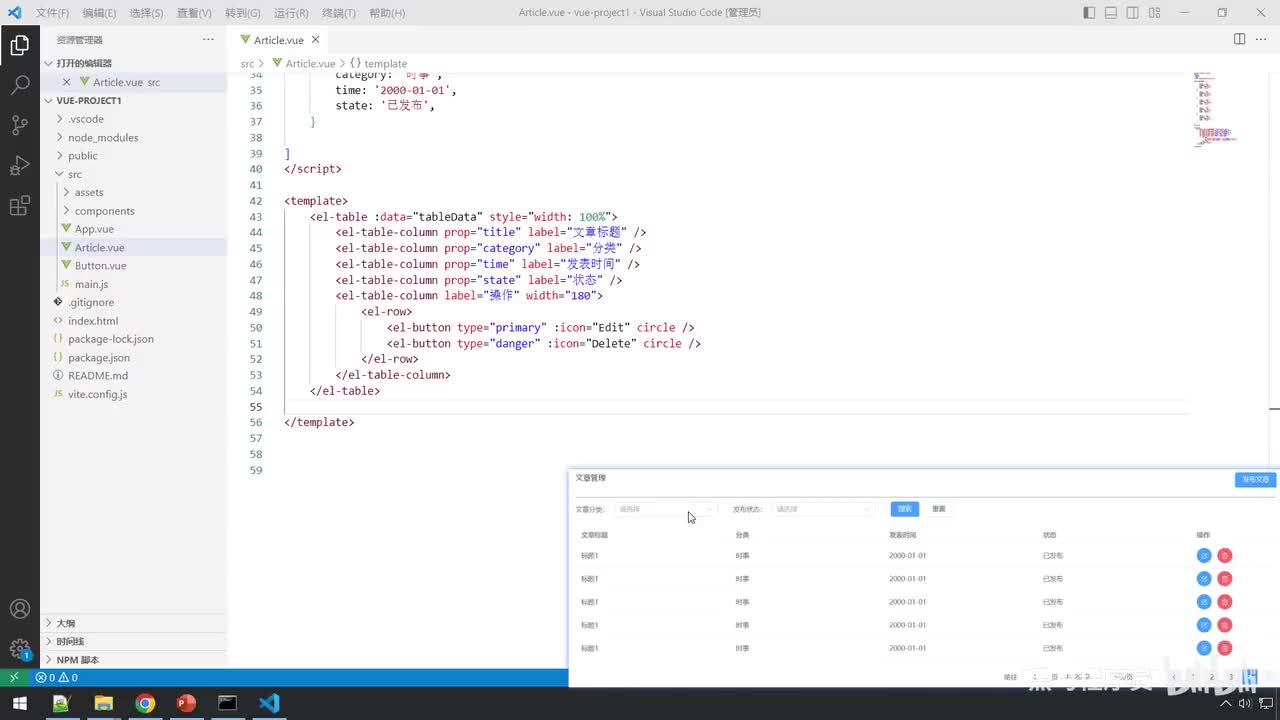Open App.vue file in explorer
Screen dimensions: 1280x720
94,229
